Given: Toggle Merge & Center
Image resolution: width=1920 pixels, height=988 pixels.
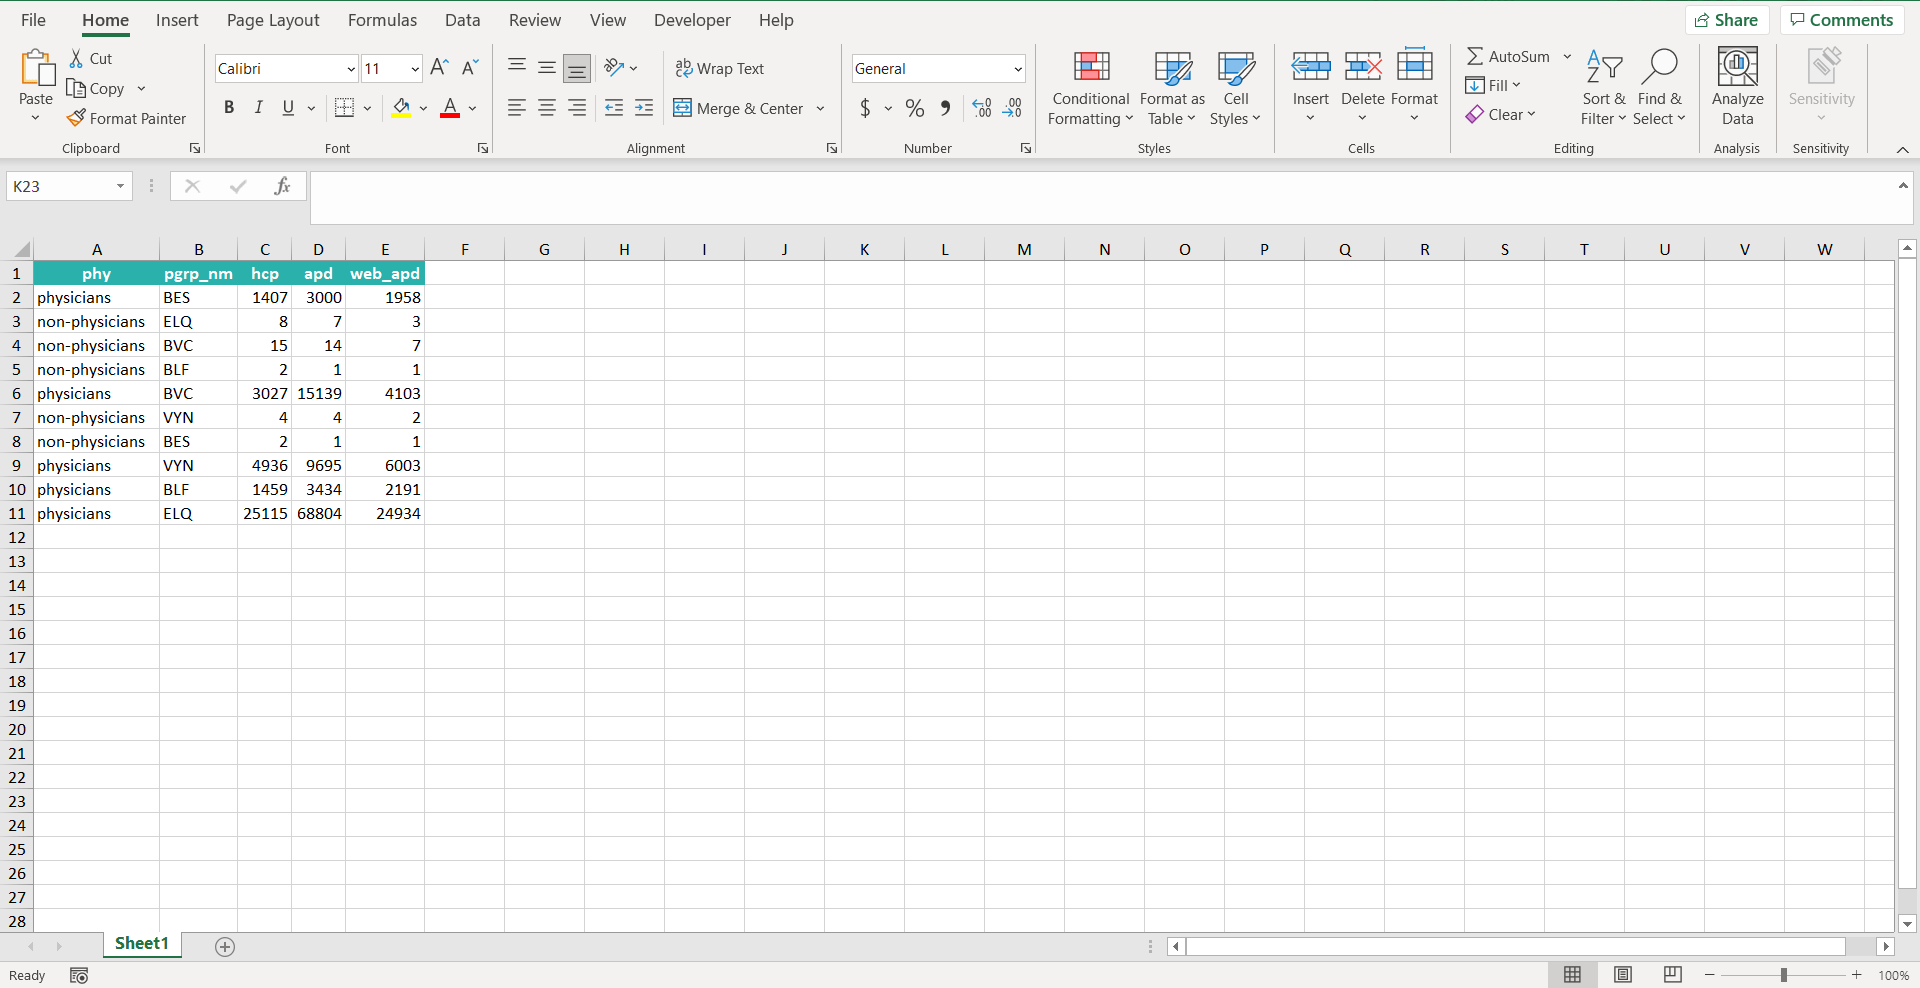Looking at the screenshot, I should pyautogui.click(x=740, y=108).
